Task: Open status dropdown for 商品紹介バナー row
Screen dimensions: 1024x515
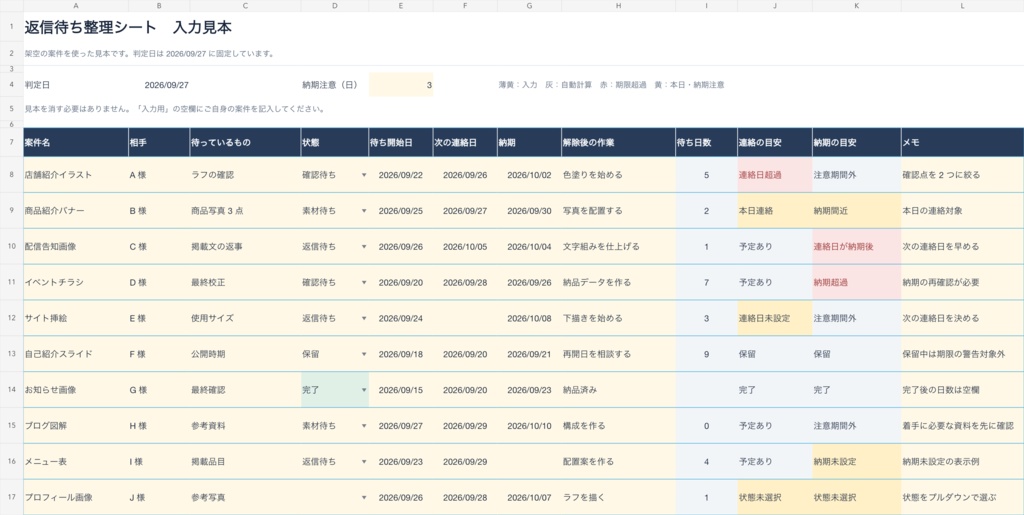Action: [364, 211]
